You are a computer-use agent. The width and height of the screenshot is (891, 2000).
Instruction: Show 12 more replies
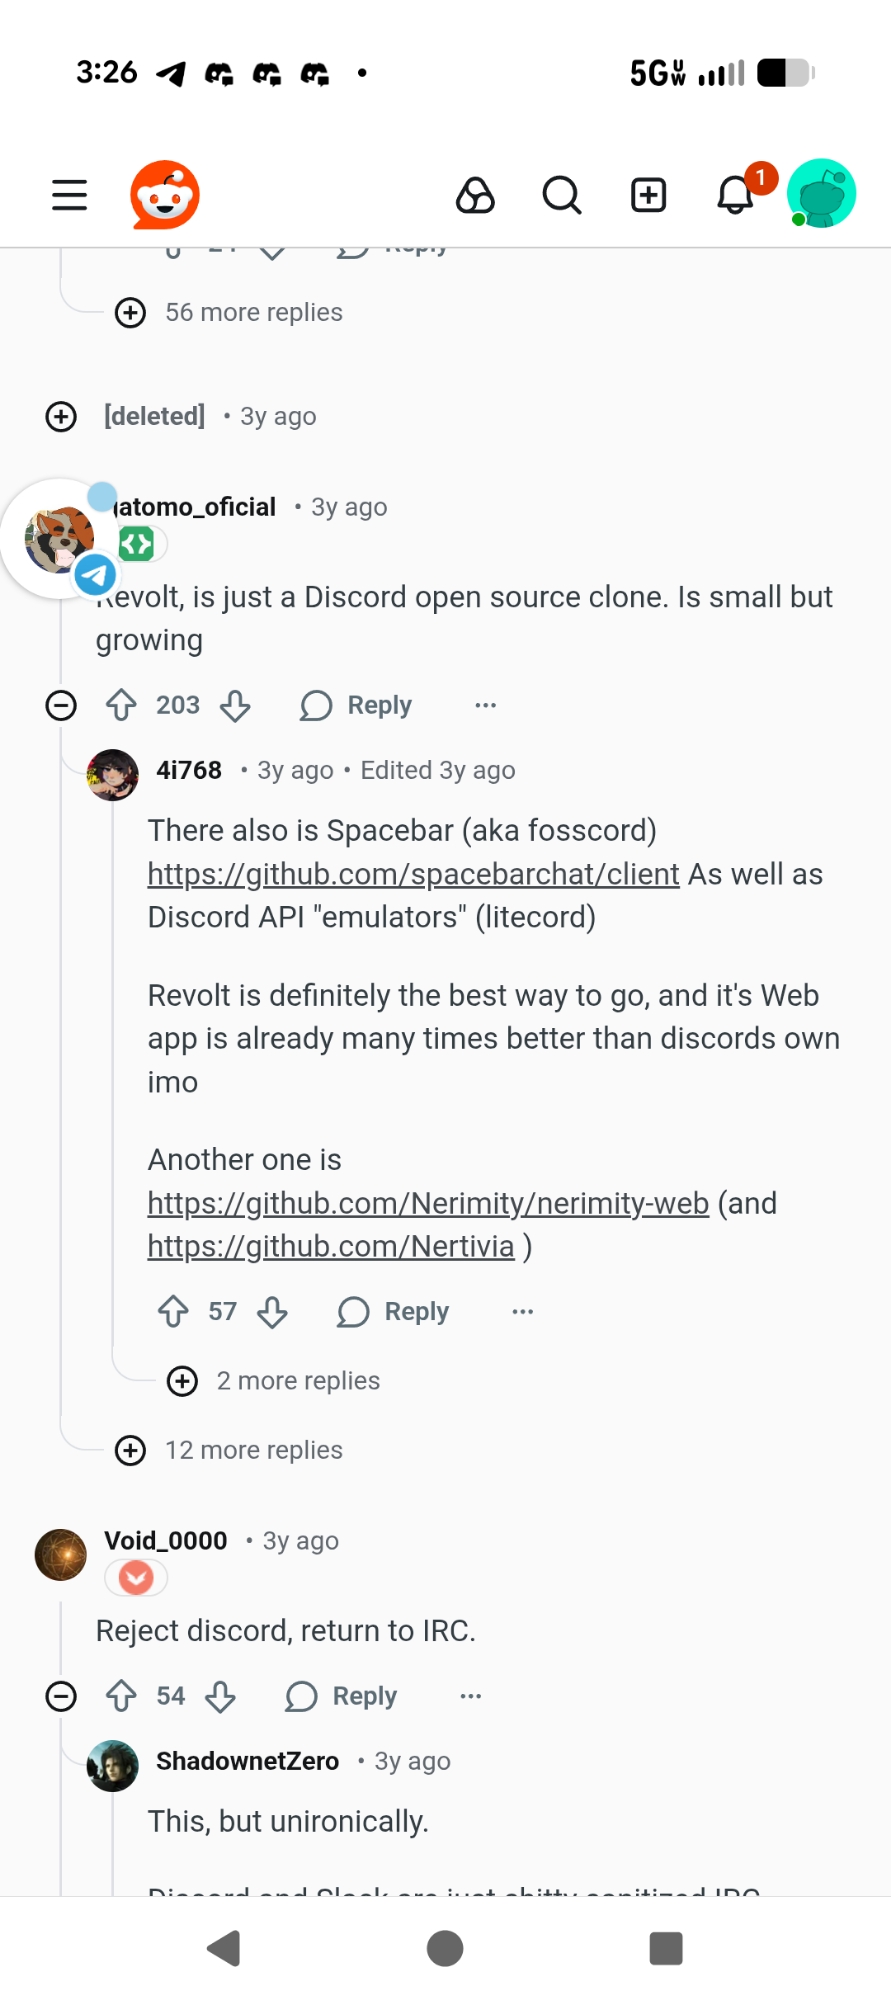pyautogui.click(x=253, y=1450)
